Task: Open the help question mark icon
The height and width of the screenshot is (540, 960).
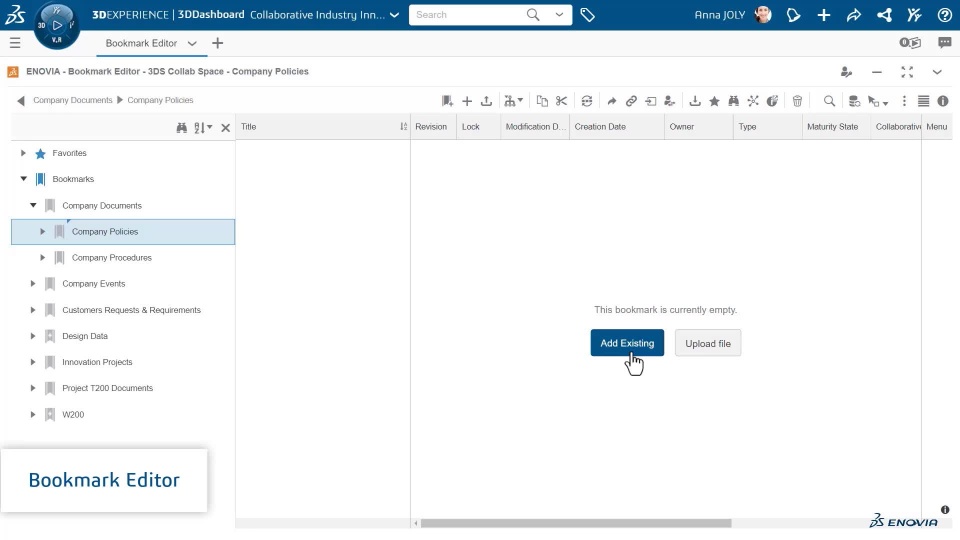Action: (x=945, y=15)
